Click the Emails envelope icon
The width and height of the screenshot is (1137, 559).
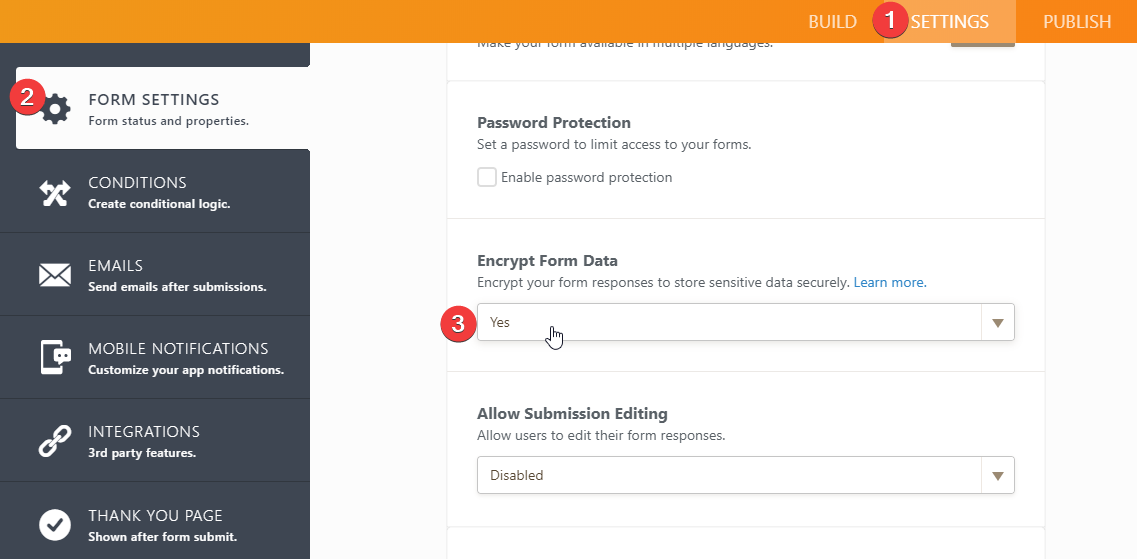(54, 275)
